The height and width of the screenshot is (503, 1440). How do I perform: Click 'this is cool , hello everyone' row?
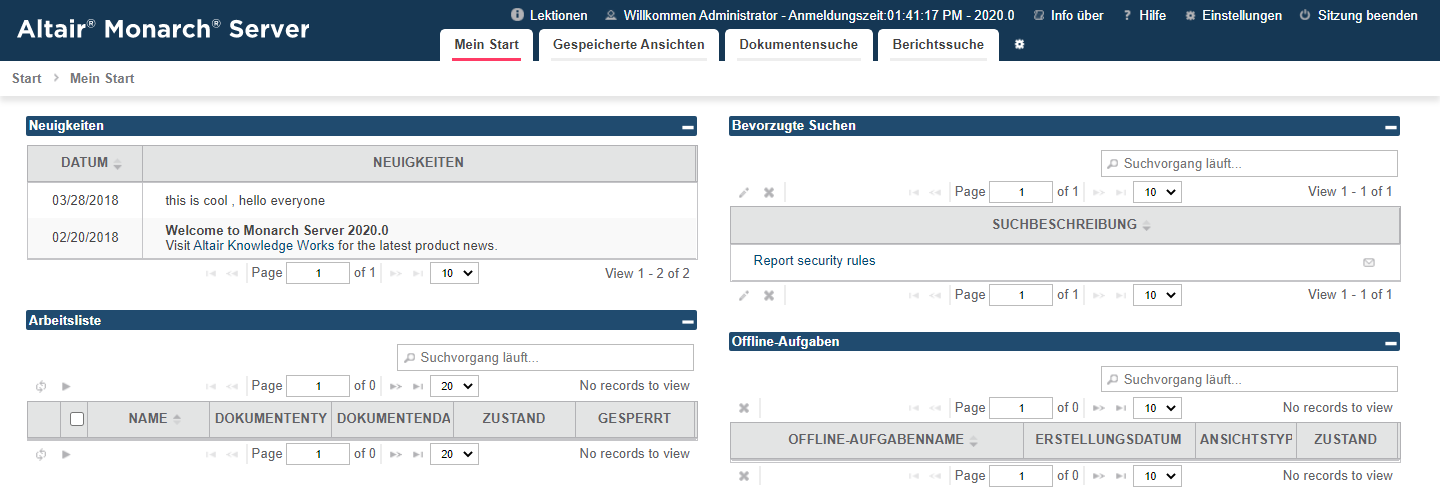click(361, 201)
